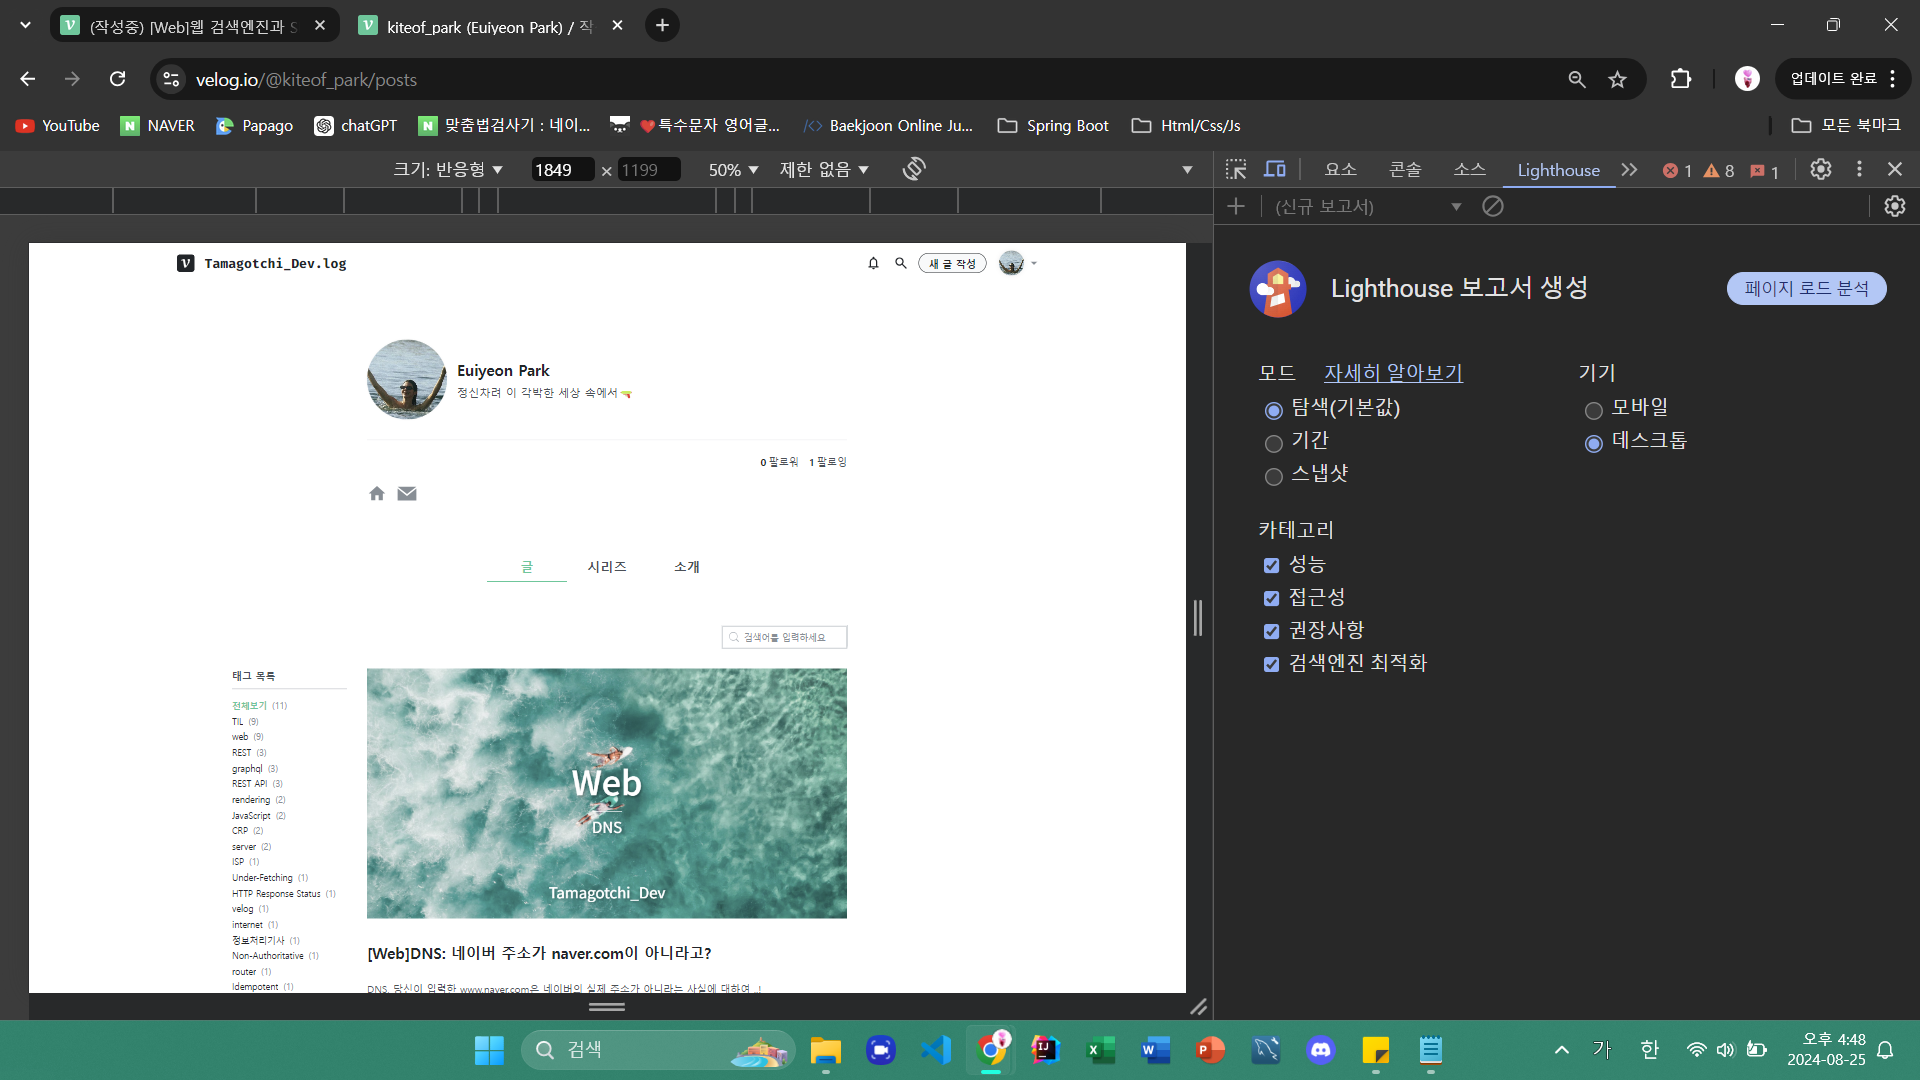This screenshot has width=1920, height=1080.
Task: Open DevTools settings gear icon
Action: point(1821,169)
